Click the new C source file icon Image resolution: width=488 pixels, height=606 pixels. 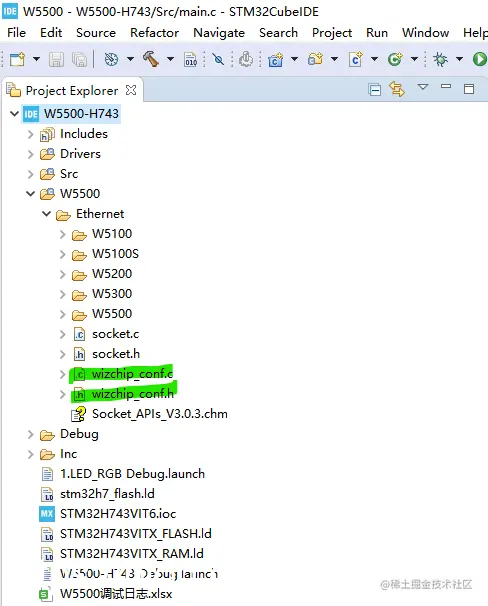click(355, 60)
